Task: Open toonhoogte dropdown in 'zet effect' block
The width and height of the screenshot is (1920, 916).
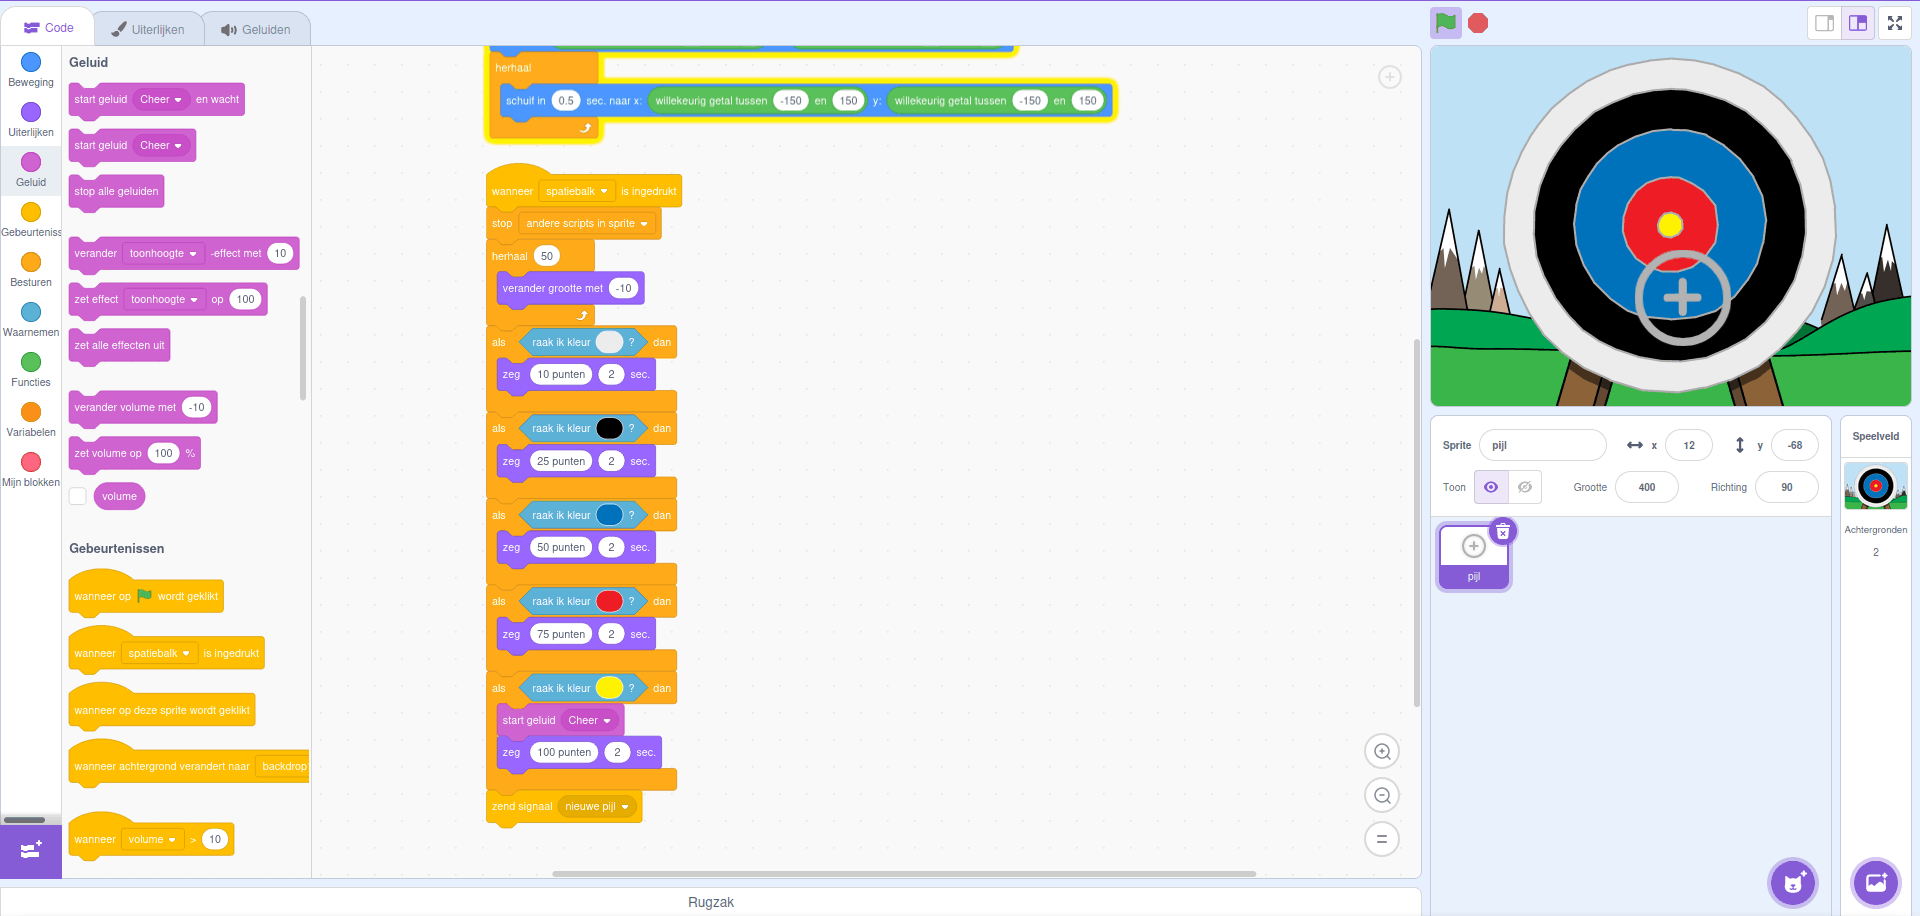Action: (164, 299)
